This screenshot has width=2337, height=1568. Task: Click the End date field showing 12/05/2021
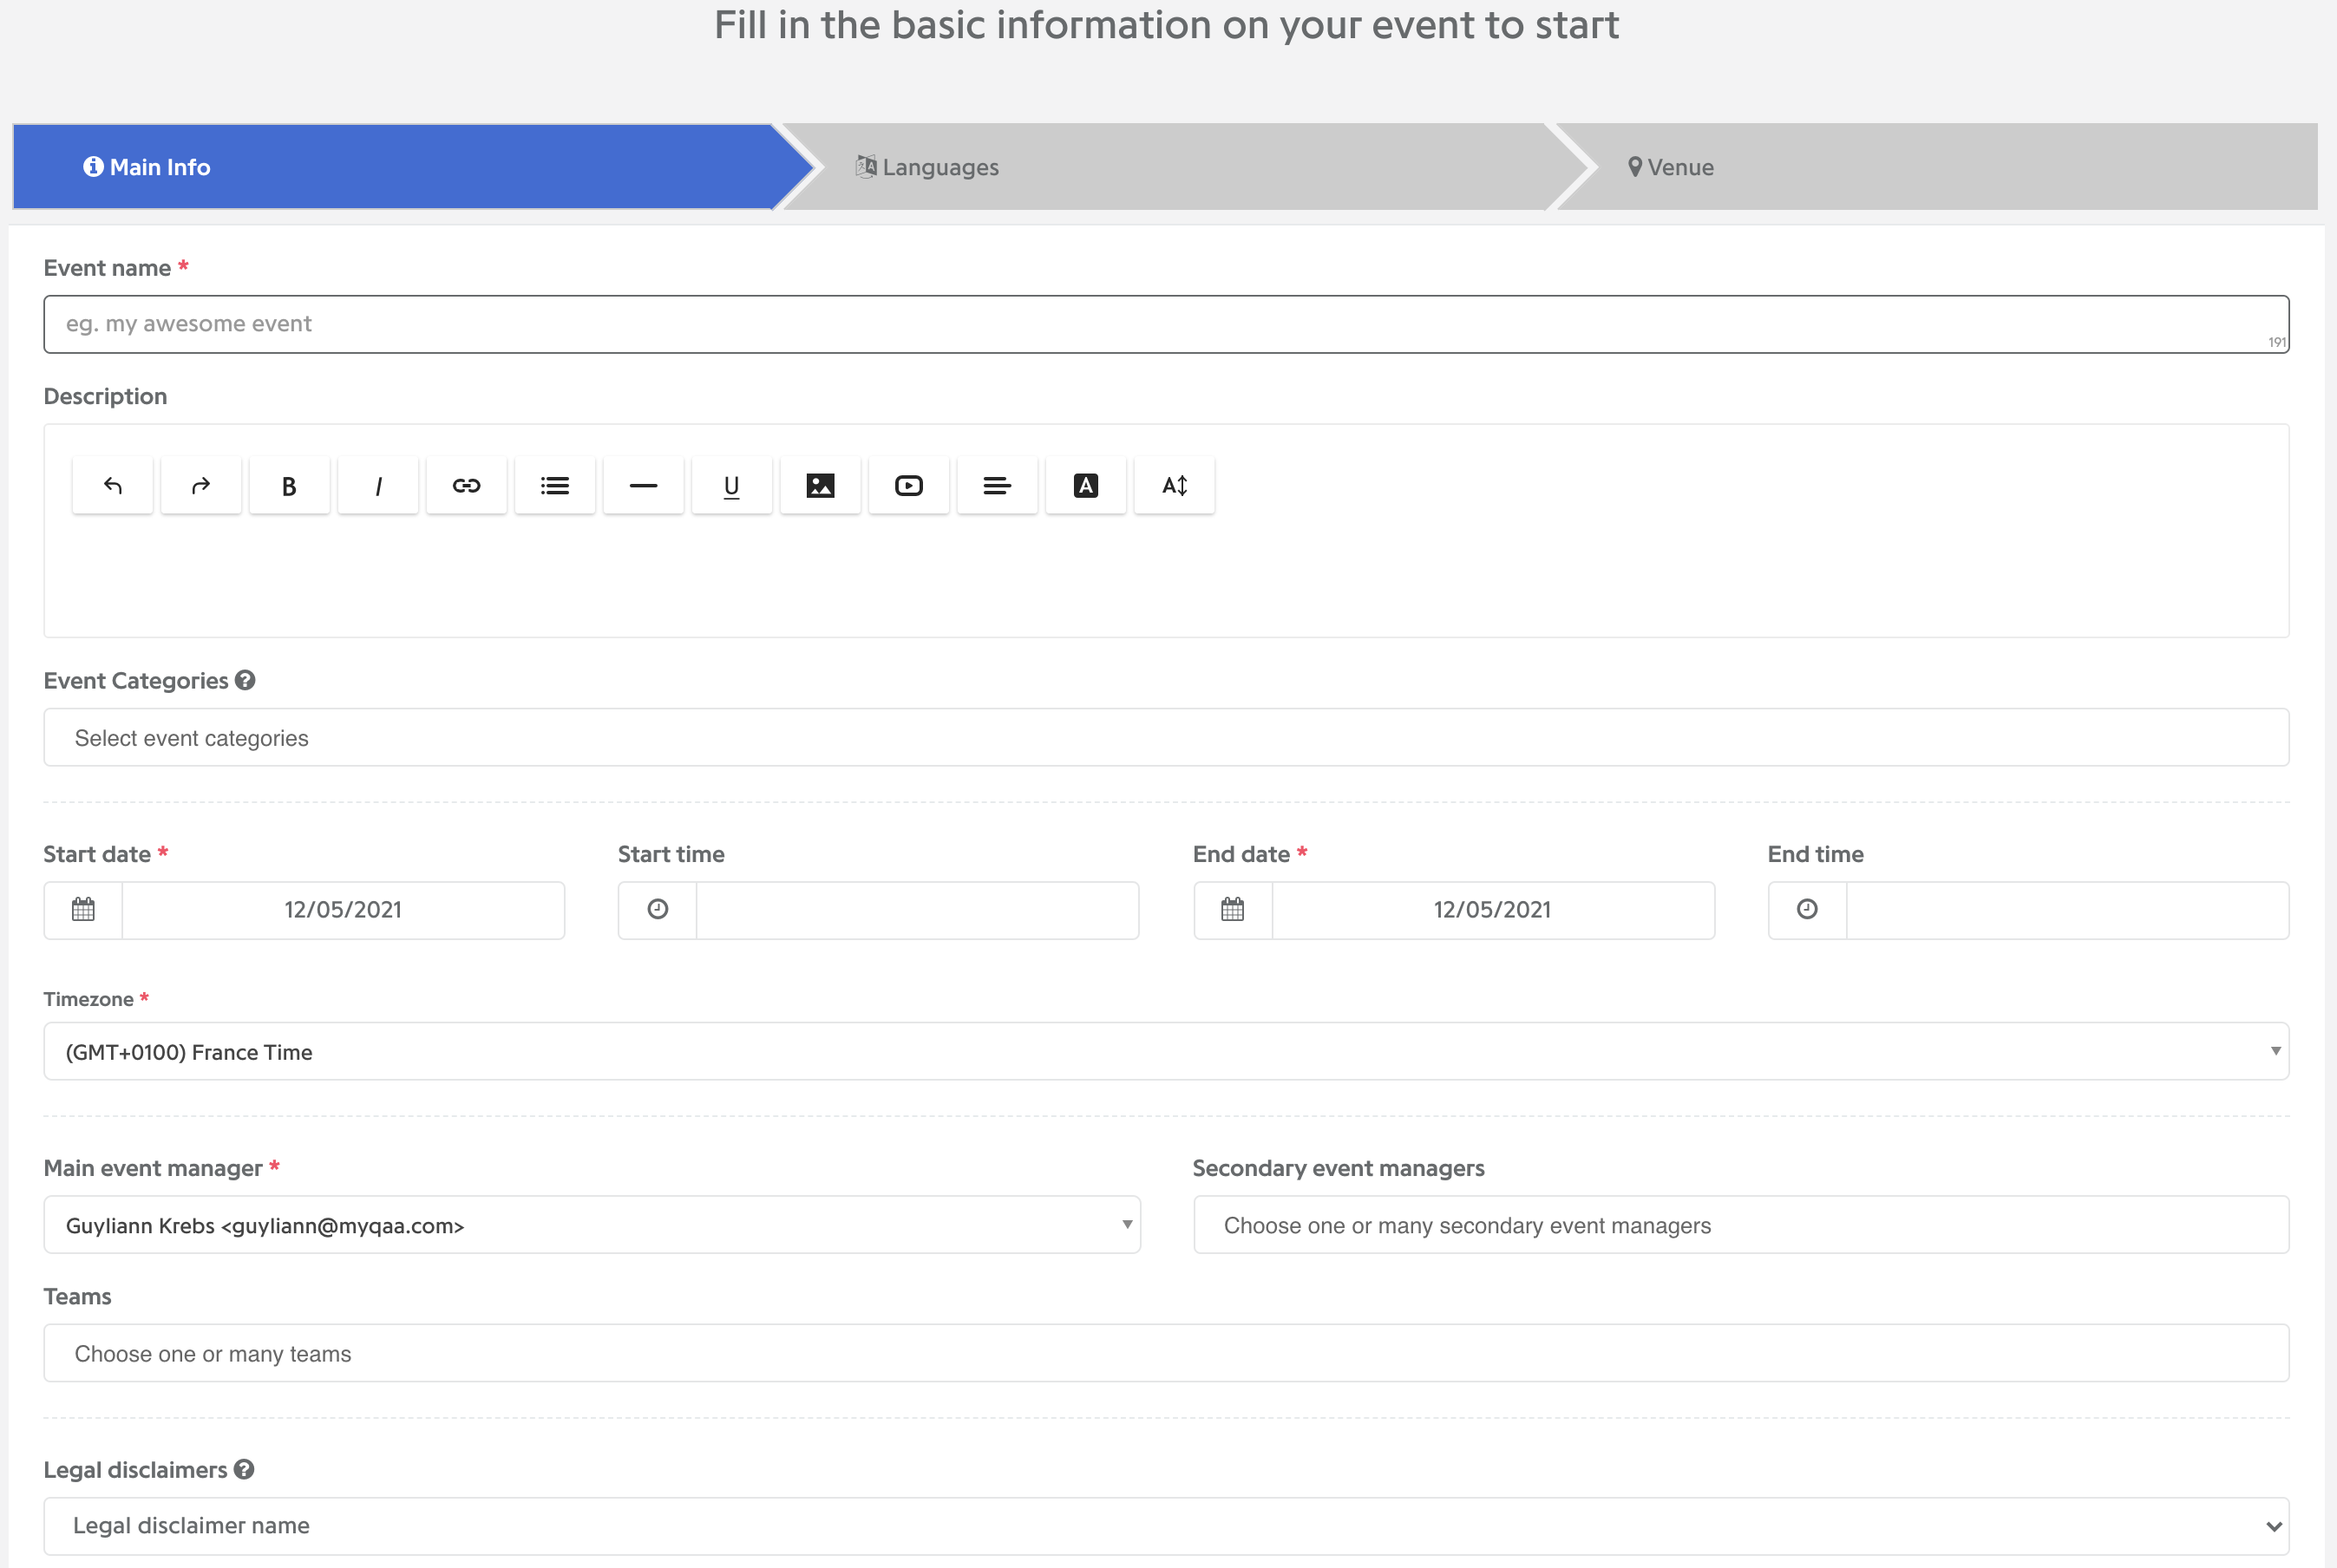pyautogui.click(x=1493, y=910)
